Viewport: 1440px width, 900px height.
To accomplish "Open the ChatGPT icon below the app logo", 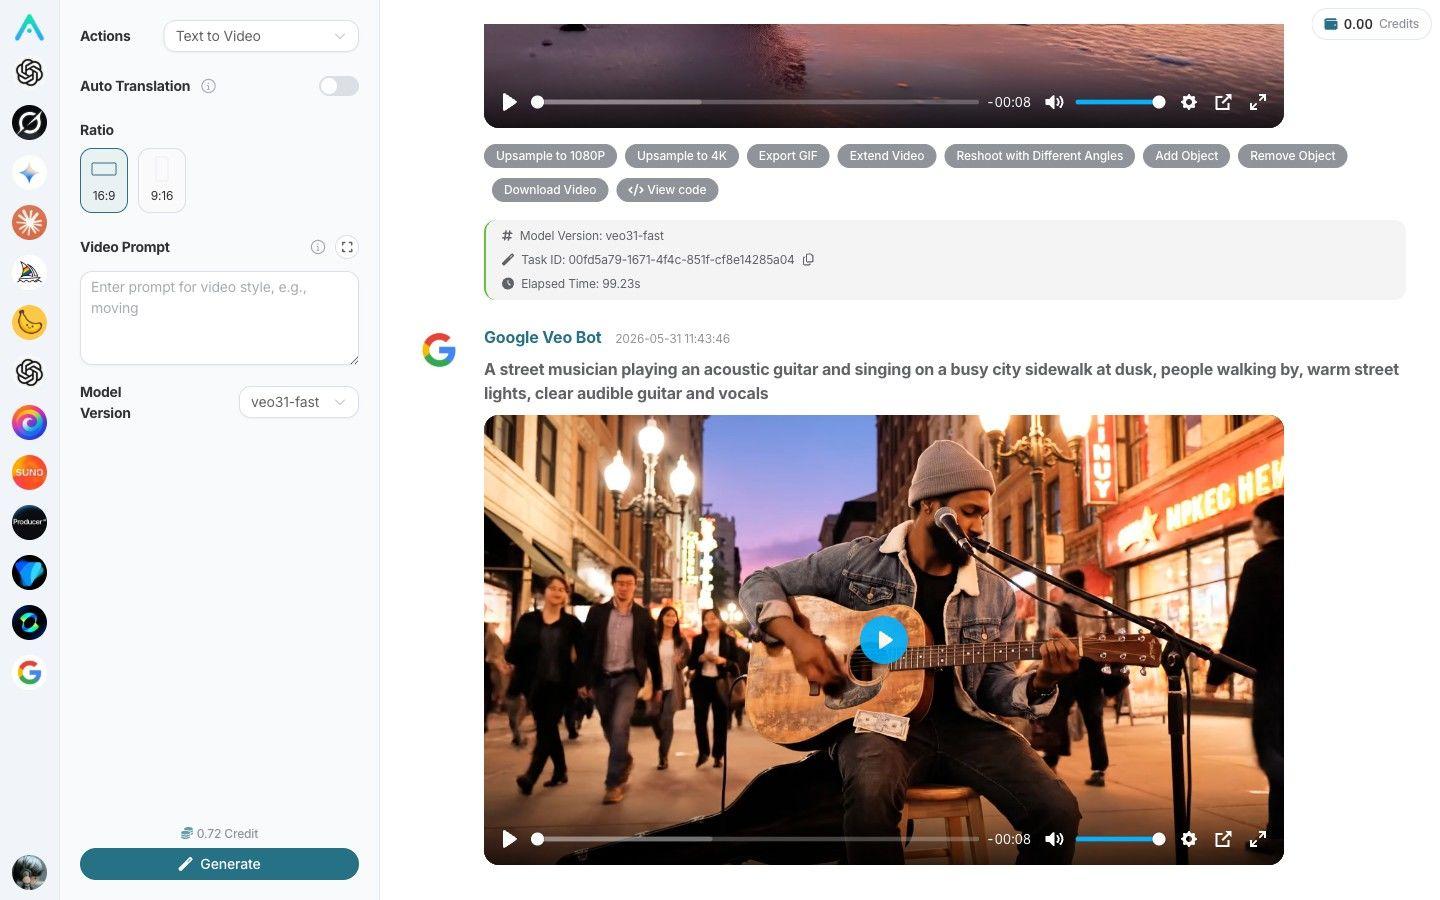I will click(29, 72).
